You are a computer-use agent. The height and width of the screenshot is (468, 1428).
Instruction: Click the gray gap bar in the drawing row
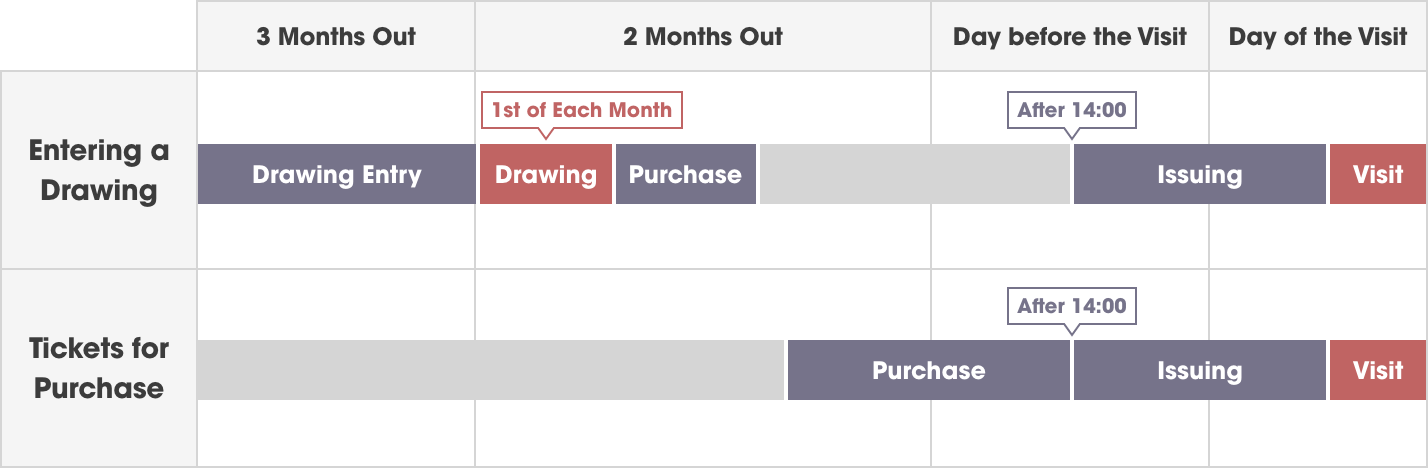click(914, 175)
